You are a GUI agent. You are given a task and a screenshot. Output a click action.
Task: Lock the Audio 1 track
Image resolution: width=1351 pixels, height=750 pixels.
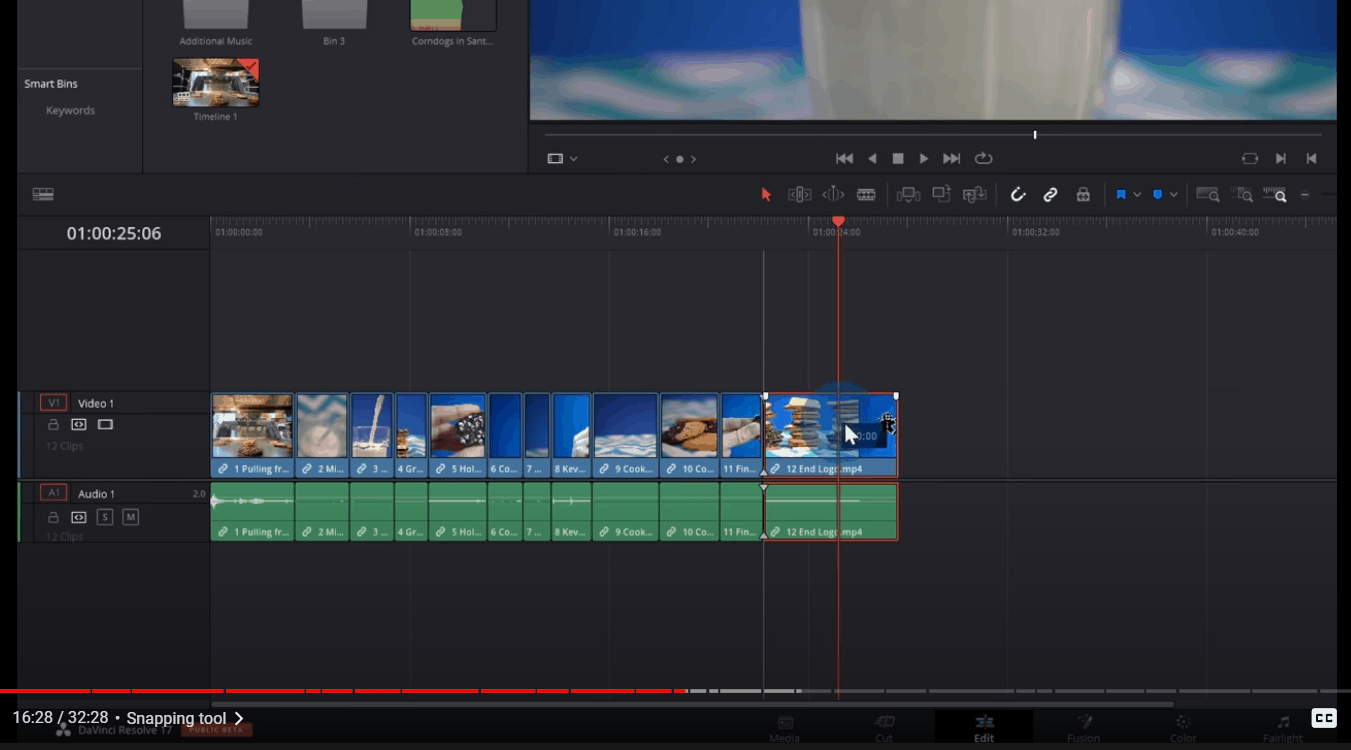coord(53,517)
